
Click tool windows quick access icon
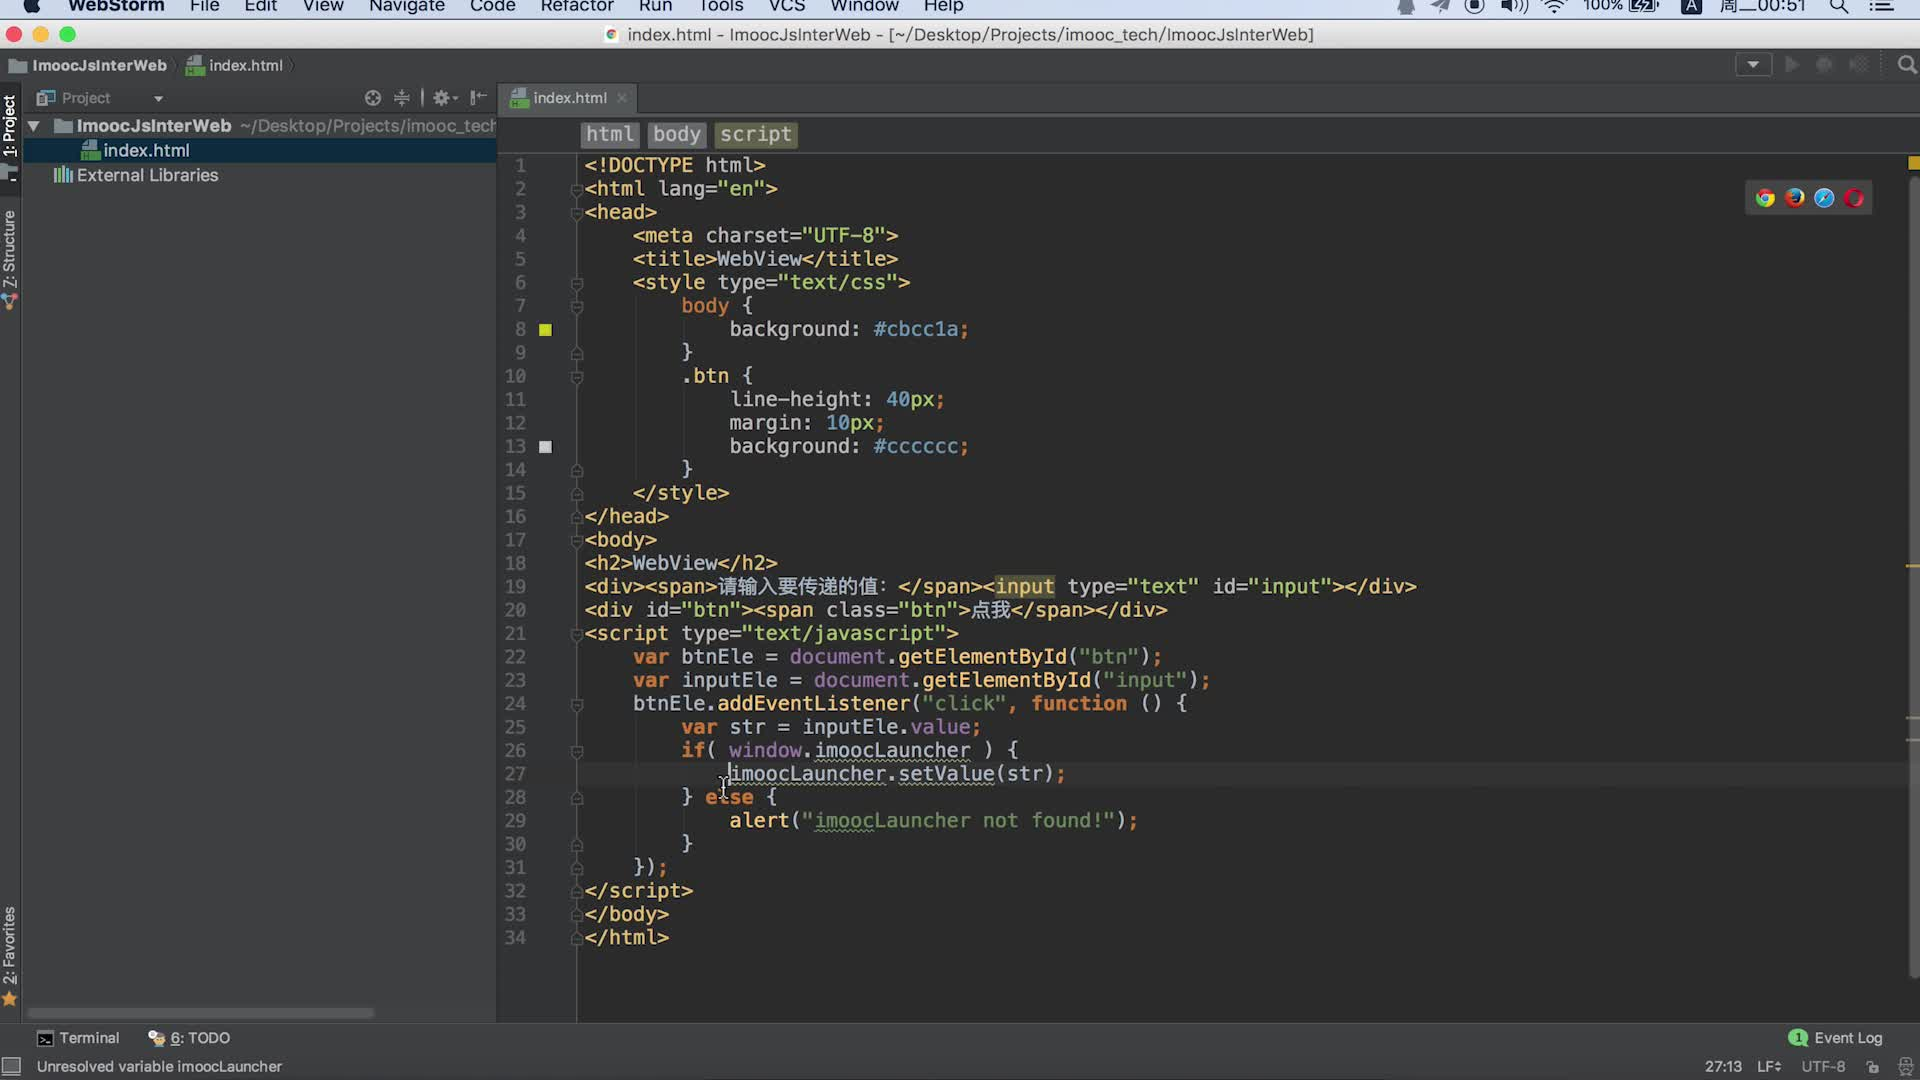click(11, 1067)
